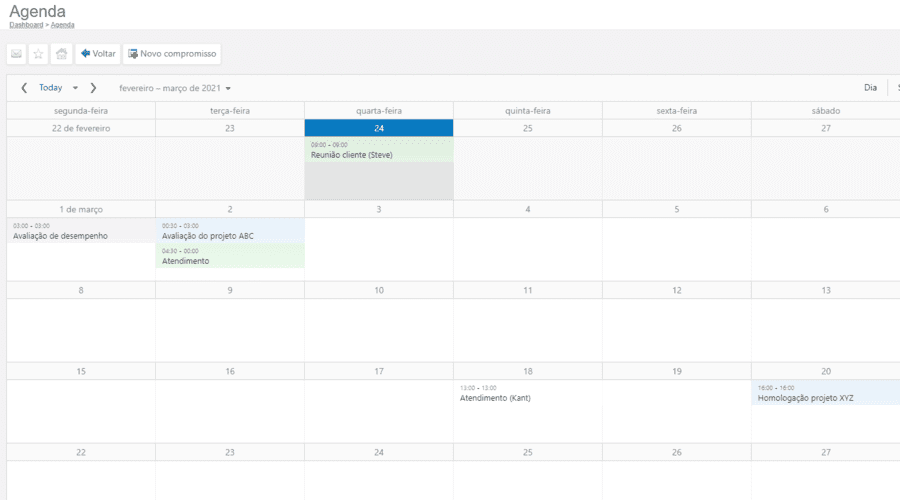This screenshot has height=500, width=900.
Task: Click the sexta-feira column header
Action: tap(677, 111)
